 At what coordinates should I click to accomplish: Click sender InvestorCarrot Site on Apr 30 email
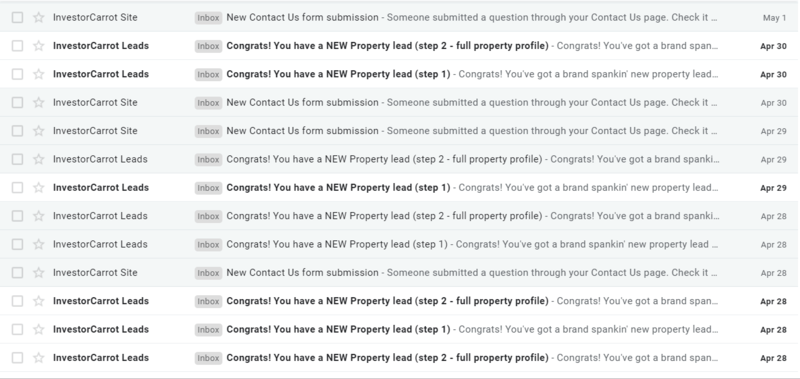tap(95, 103)
